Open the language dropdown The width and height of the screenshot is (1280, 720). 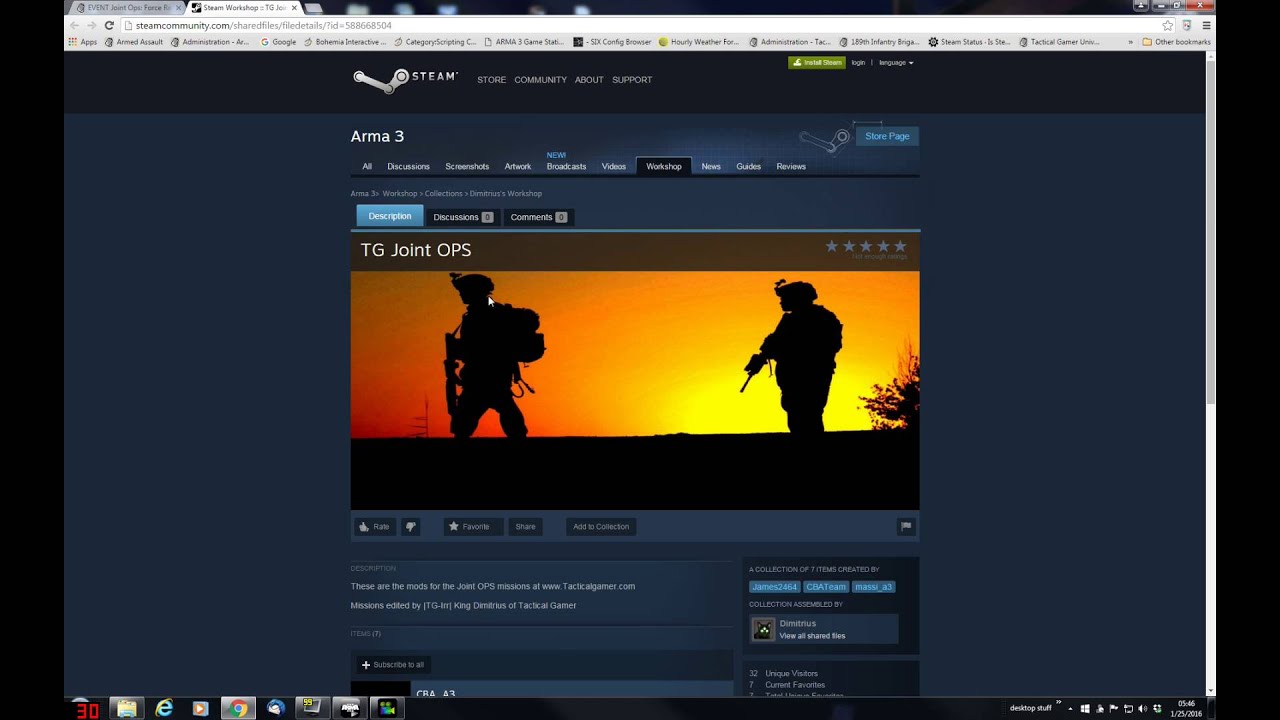tap(896, 62)
